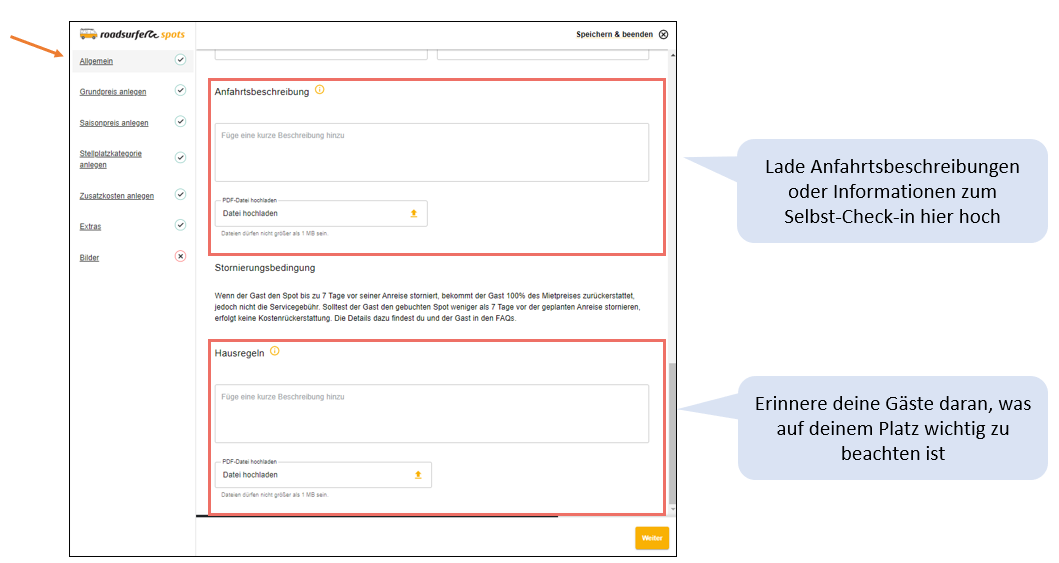Click the info icon next to Hausregeln
Screen dimensions: 1059x563
click(275, 351)
